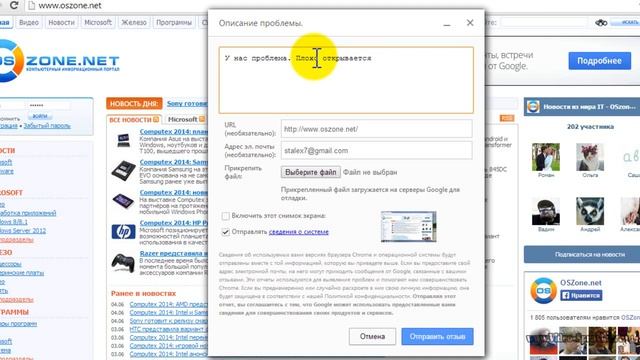This screenshot has width=640, height=360.
Task: Click the Facebook Нравится button
Action: coord(581,295)
